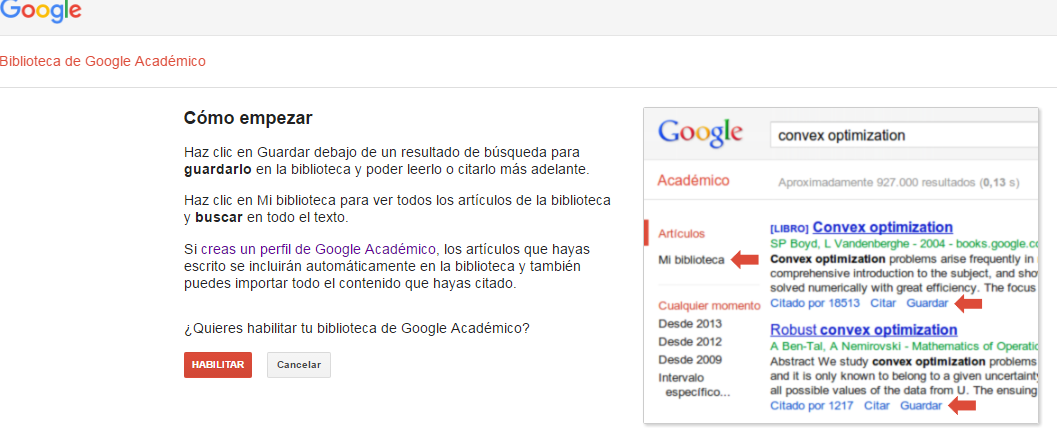Click Guardar under the Robust convex optimization result

click(921, 406)
